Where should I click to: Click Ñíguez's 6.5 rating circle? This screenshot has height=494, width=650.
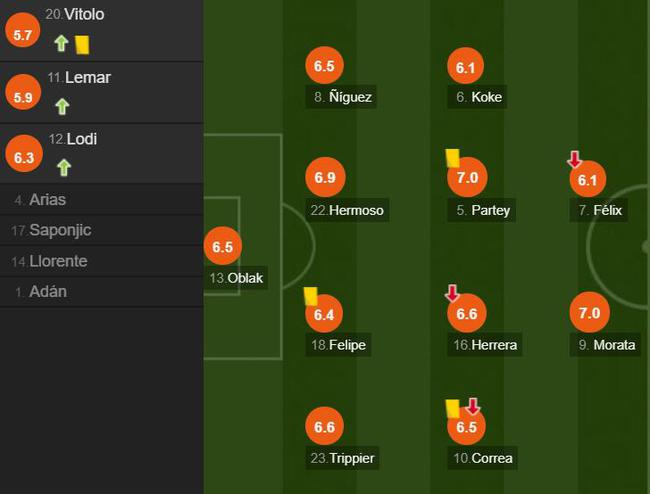[x=324, y=65]
